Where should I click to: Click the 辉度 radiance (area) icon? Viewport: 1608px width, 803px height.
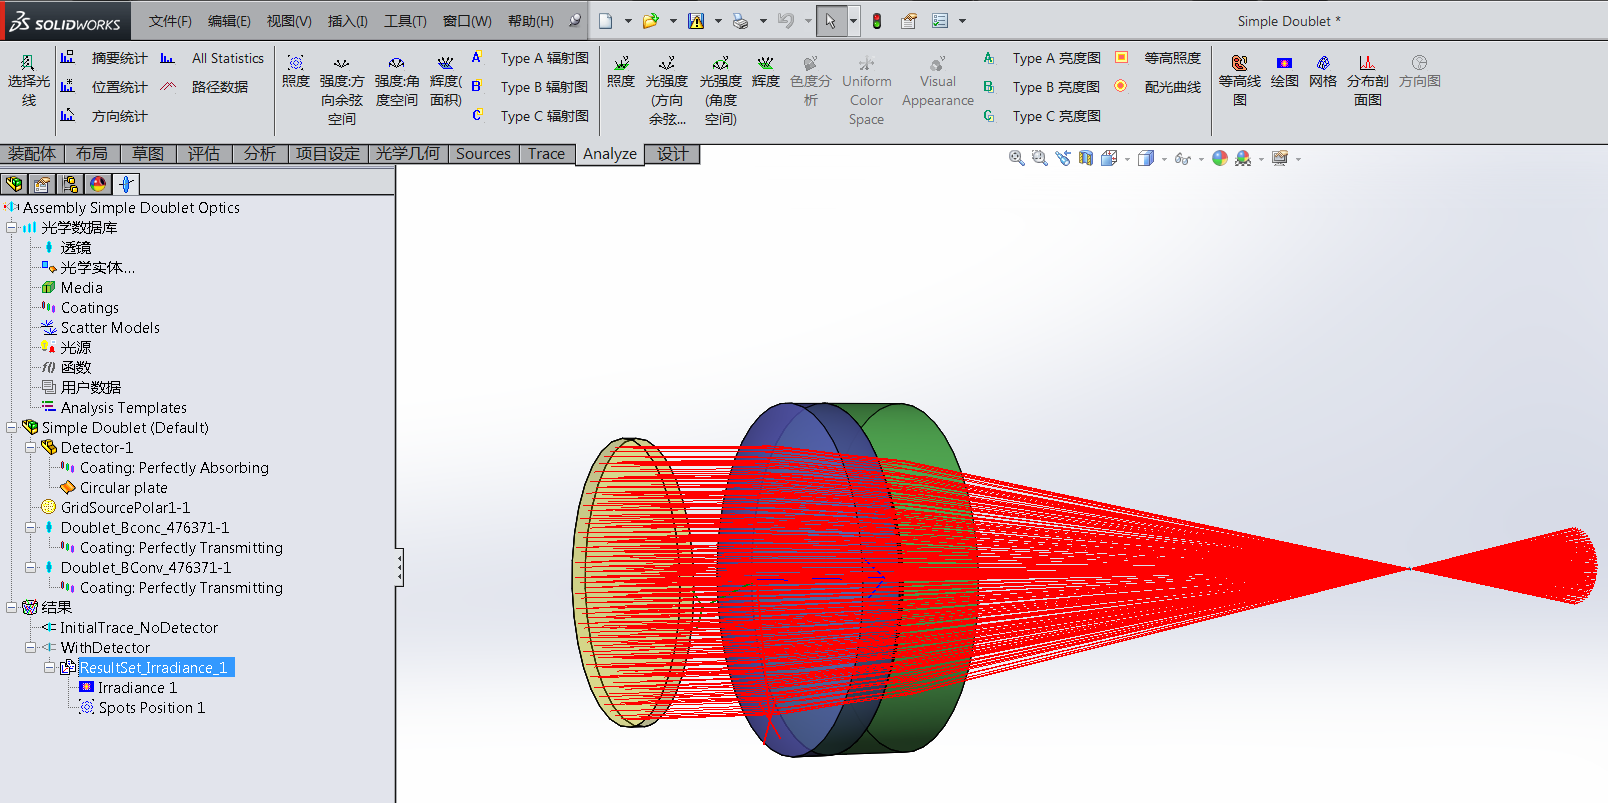(x=445, y=80)
